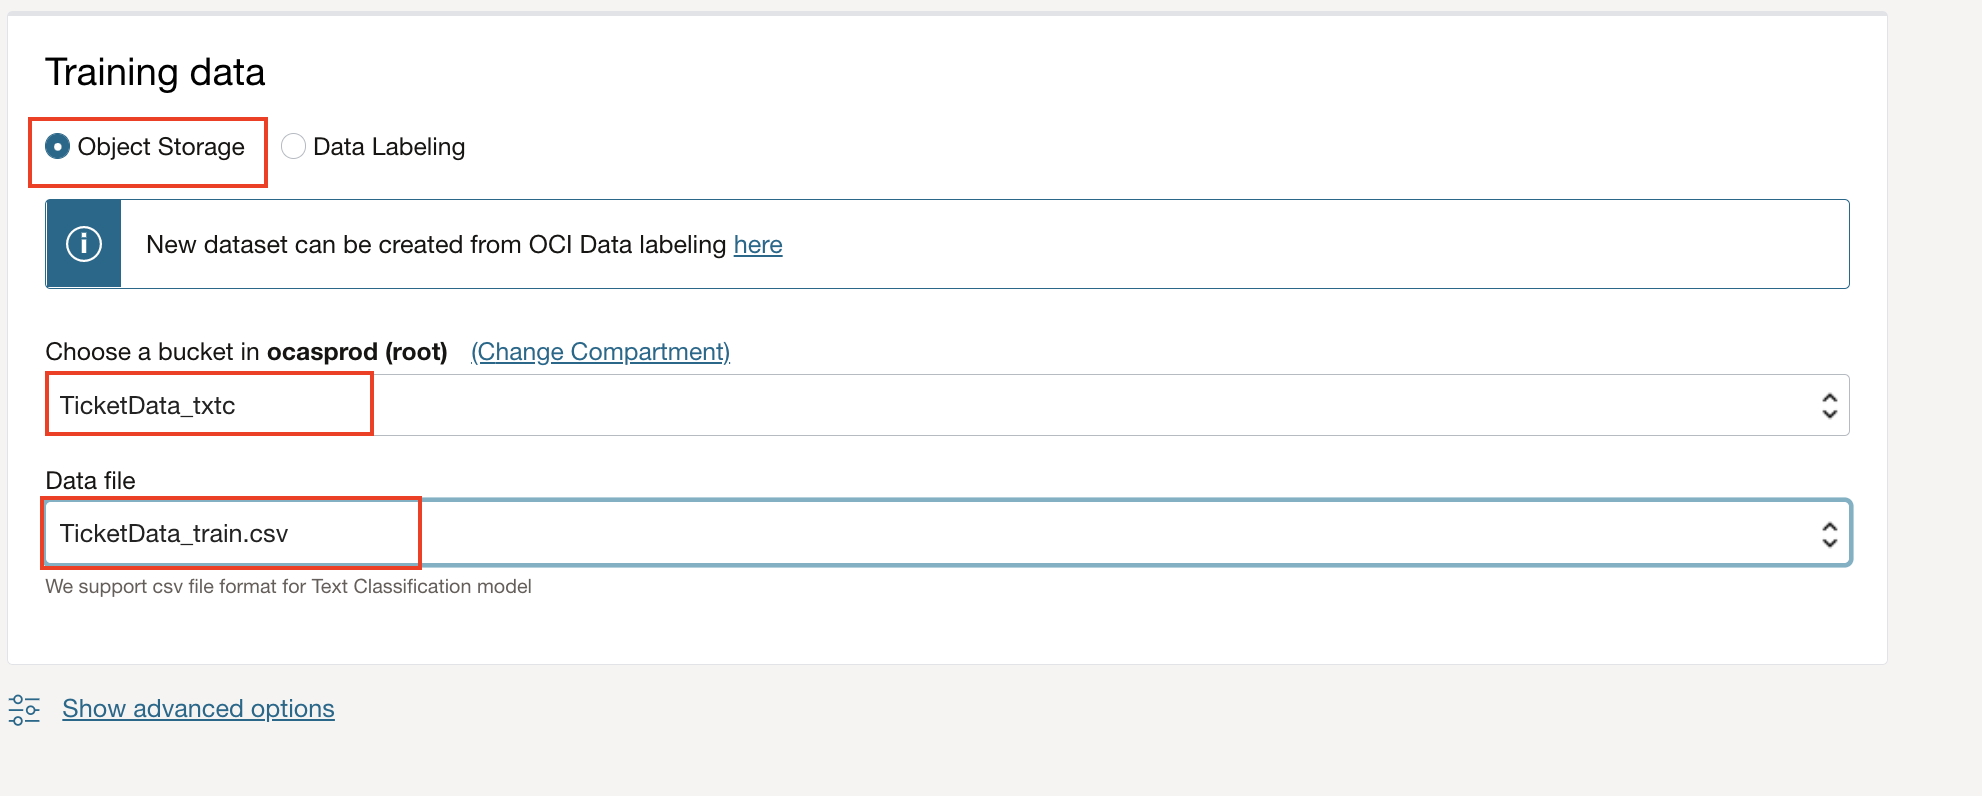Click the Training data heading
1982x796 pixels.
[x=155, y=72]
